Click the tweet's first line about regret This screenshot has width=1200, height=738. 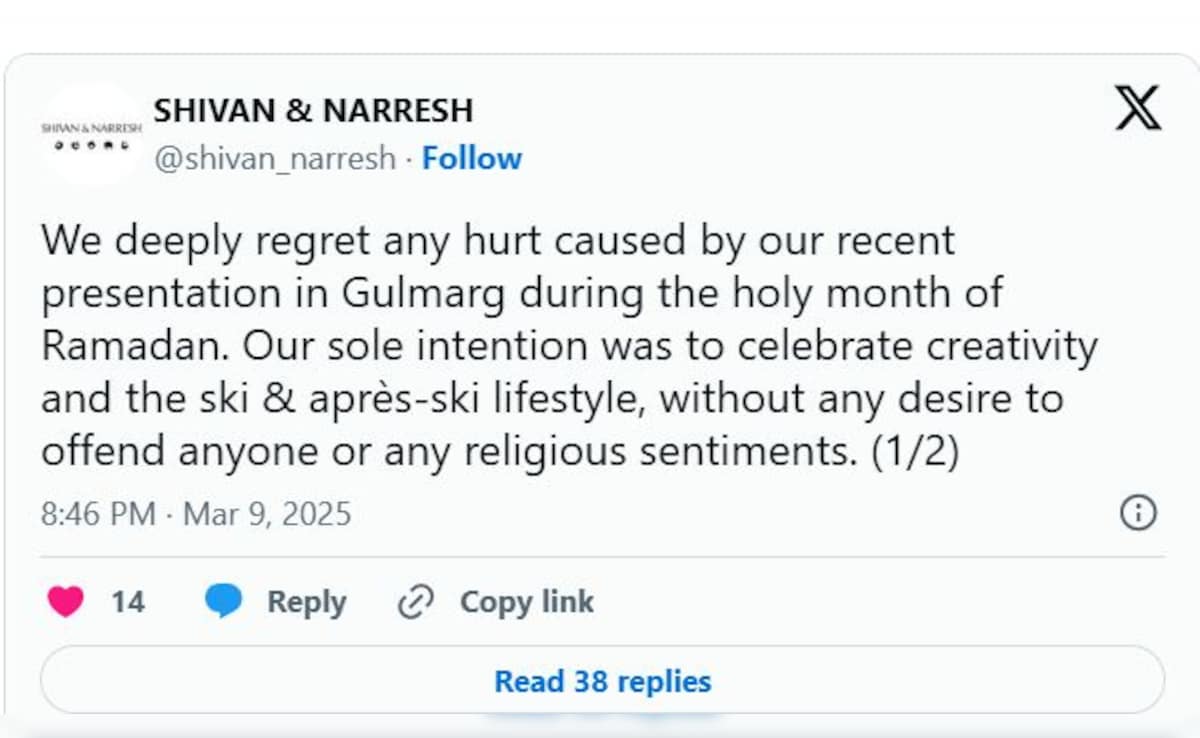498,241
